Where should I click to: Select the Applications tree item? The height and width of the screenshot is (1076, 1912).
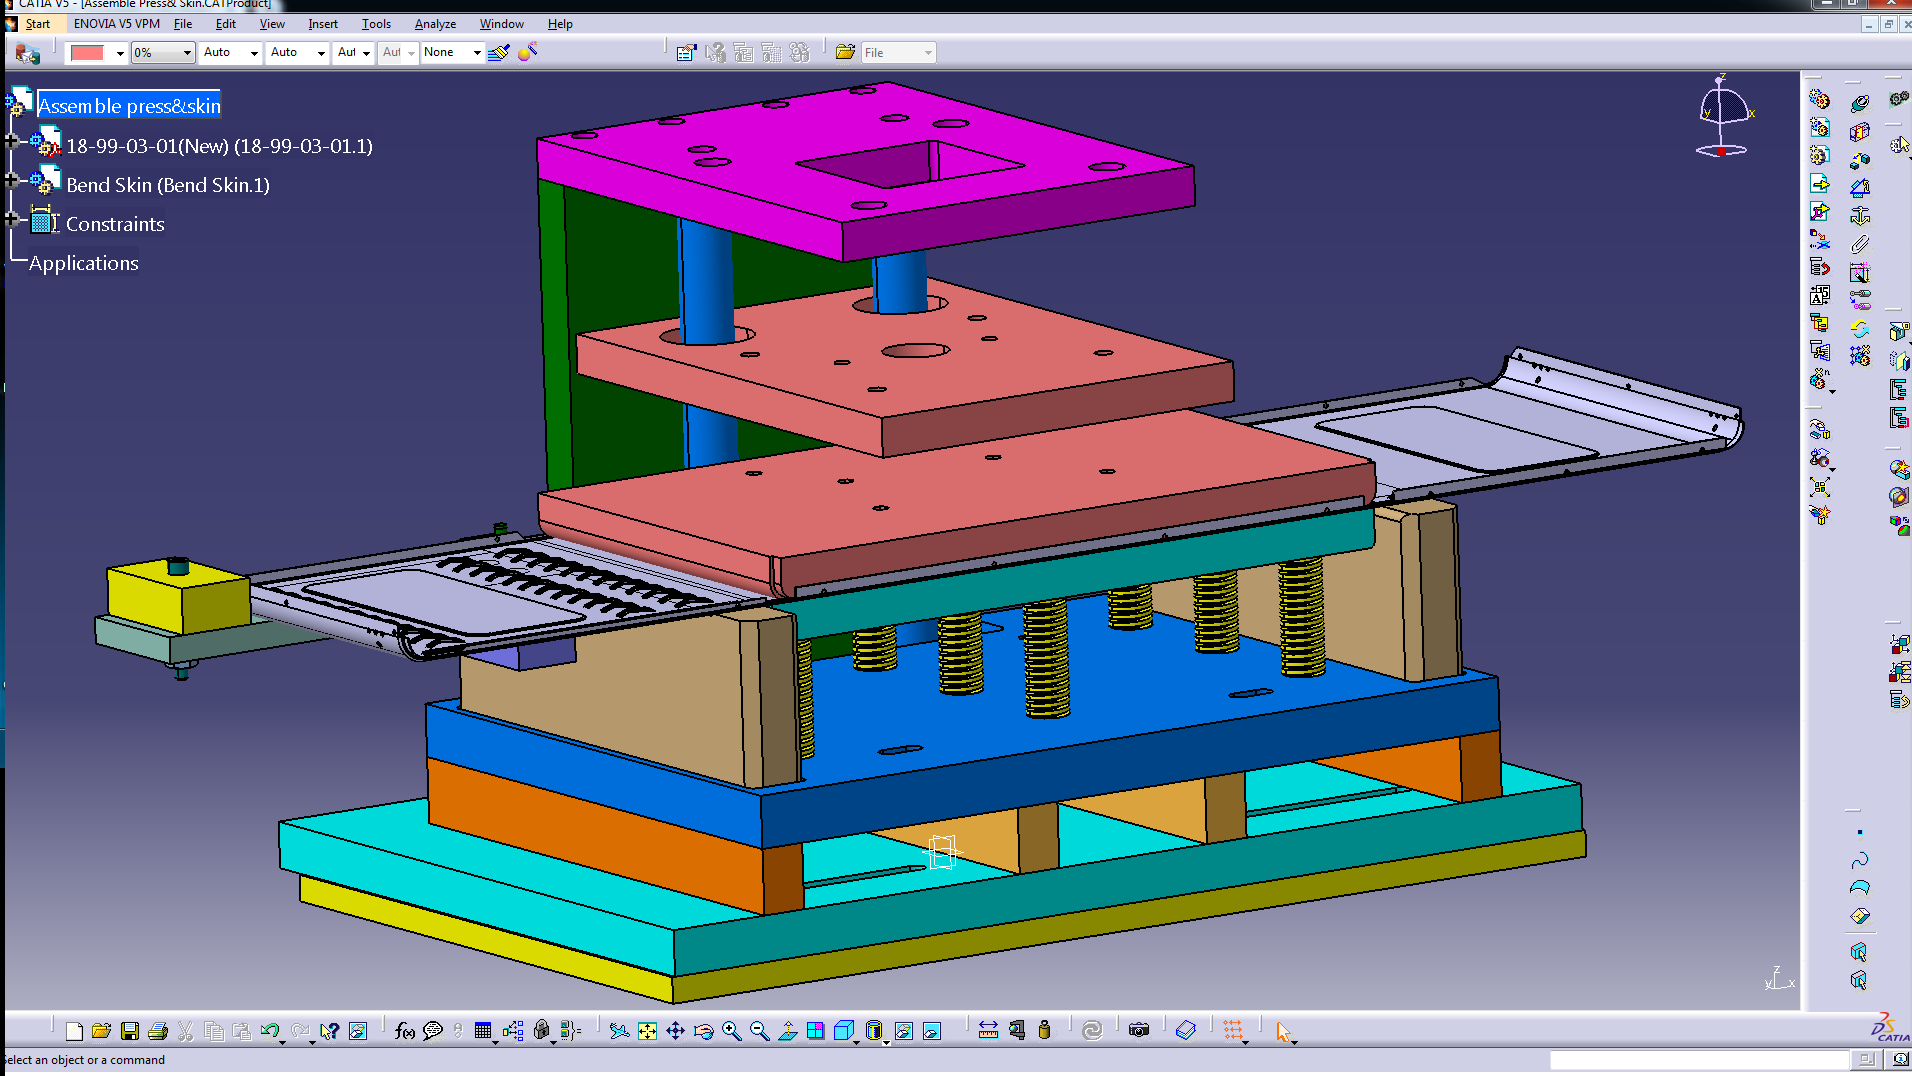[84, 263]
